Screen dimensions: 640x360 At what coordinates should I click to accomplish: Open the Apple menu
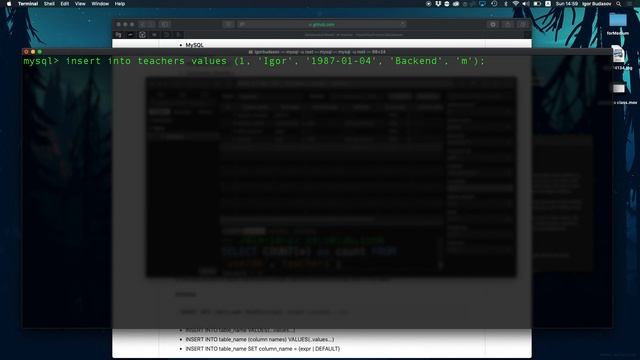click(9, 4)
